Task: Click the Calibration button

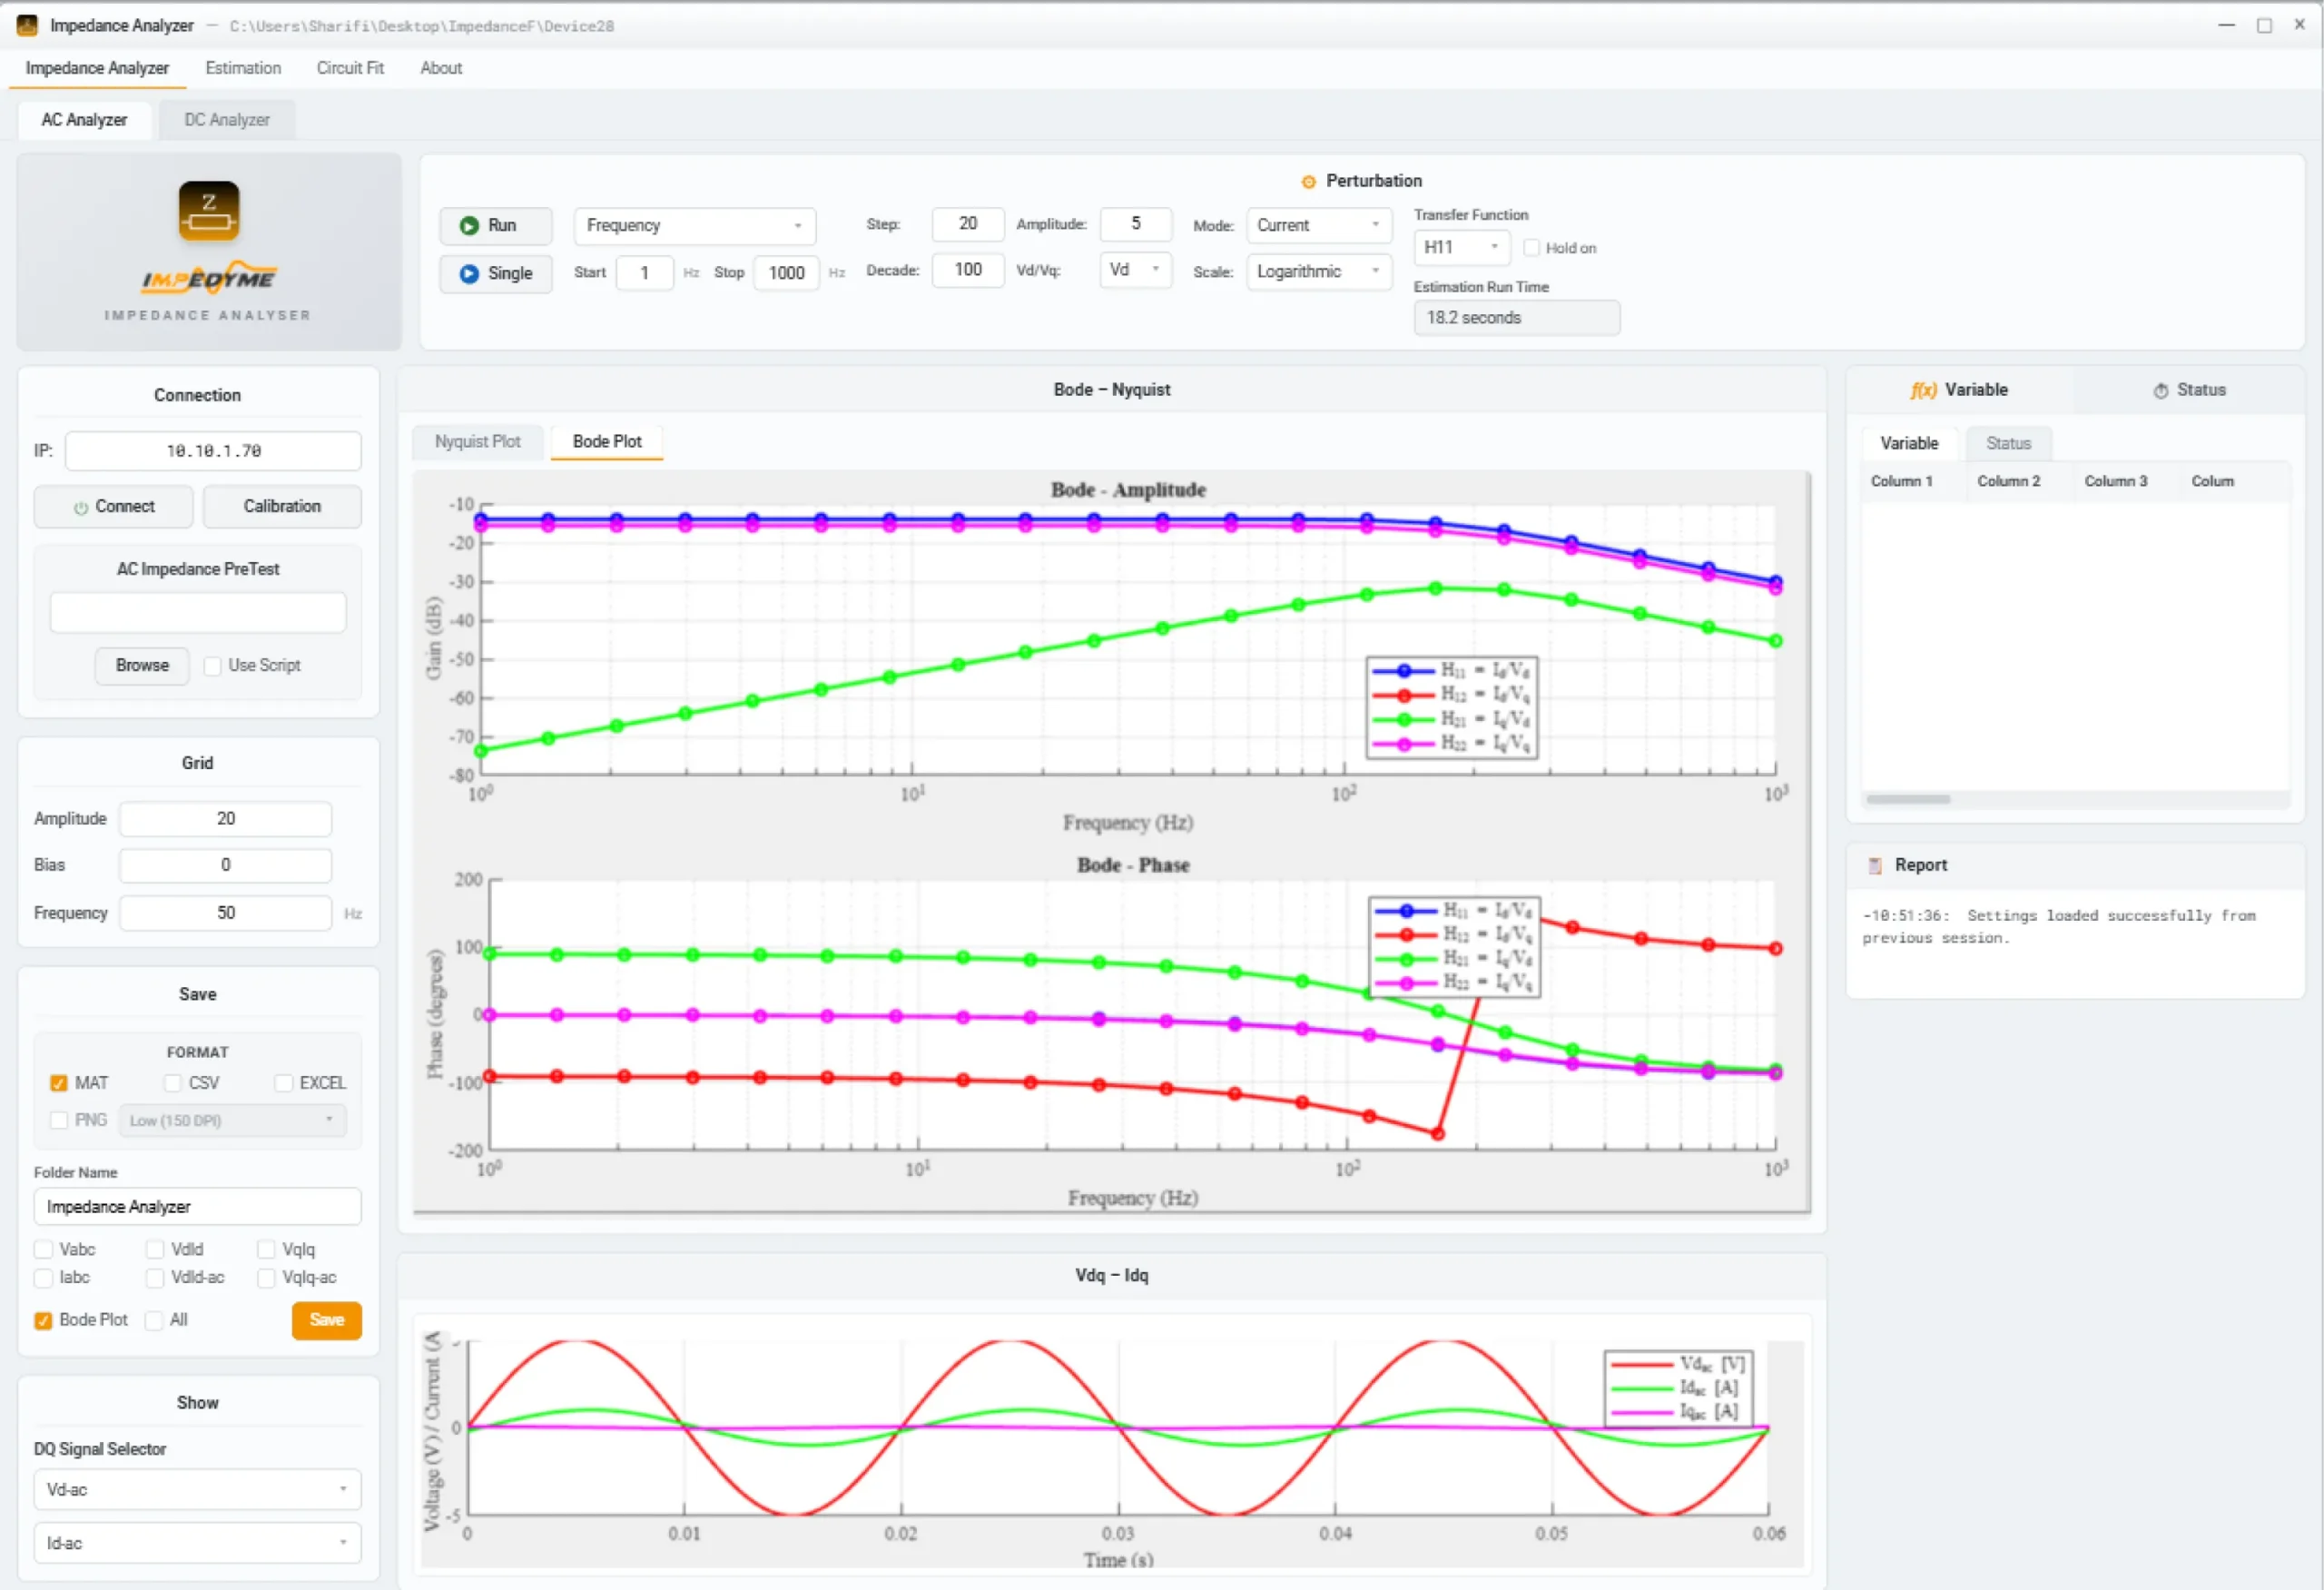Action: (282, 508)
